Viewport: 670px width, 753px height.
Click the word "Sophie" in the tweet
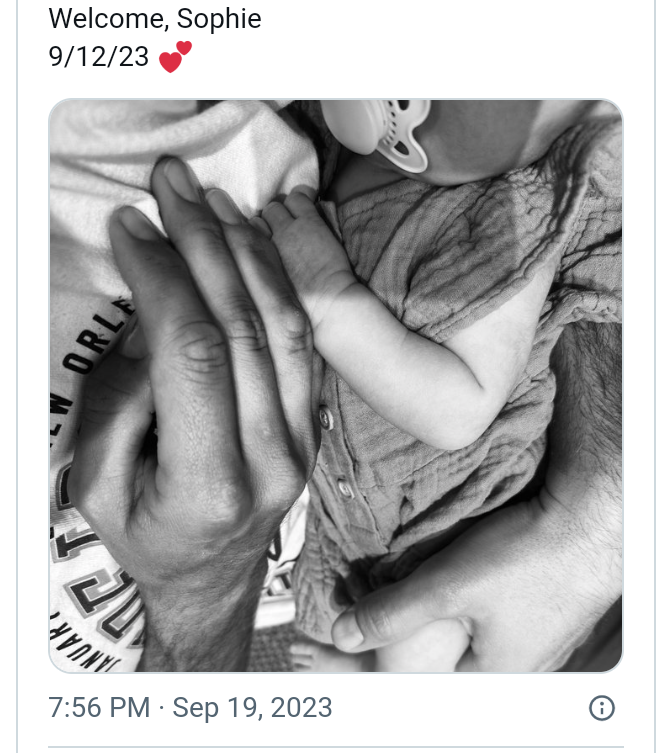[219, 19]
